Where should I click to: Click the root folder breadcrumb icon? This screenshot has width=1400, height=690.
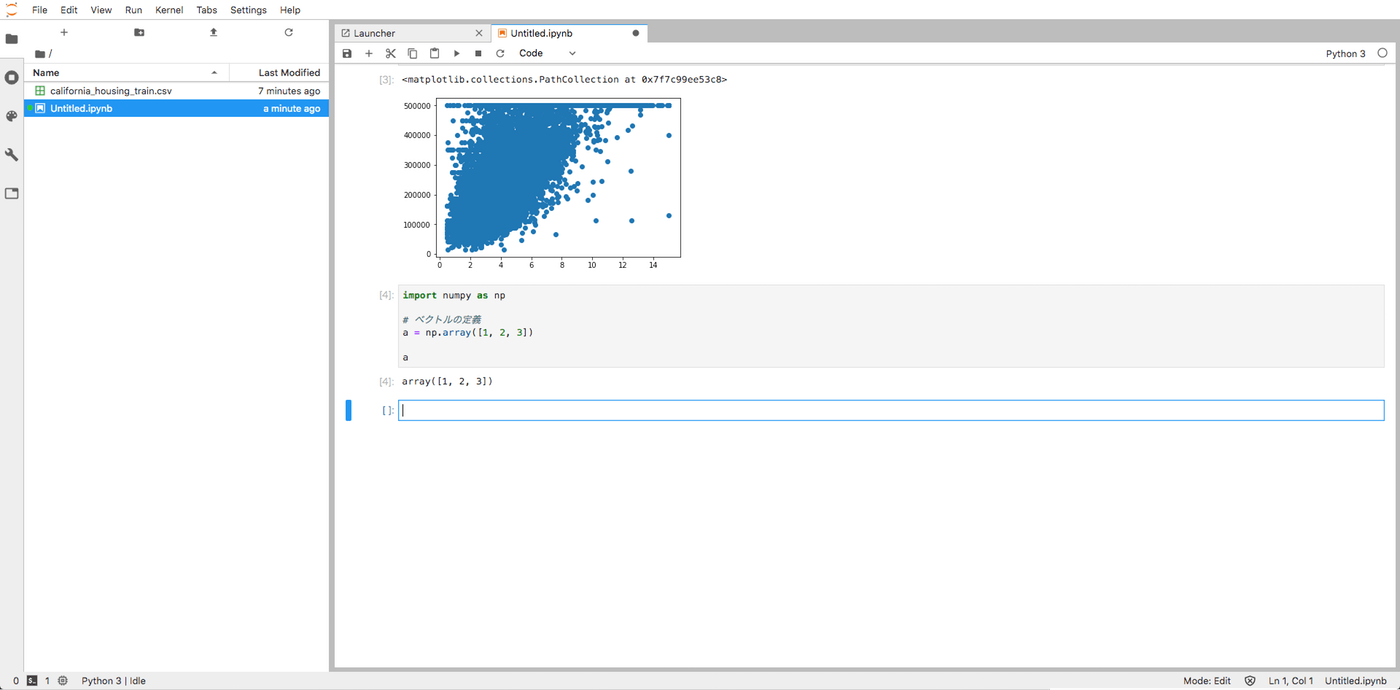(x=40, y=54)
